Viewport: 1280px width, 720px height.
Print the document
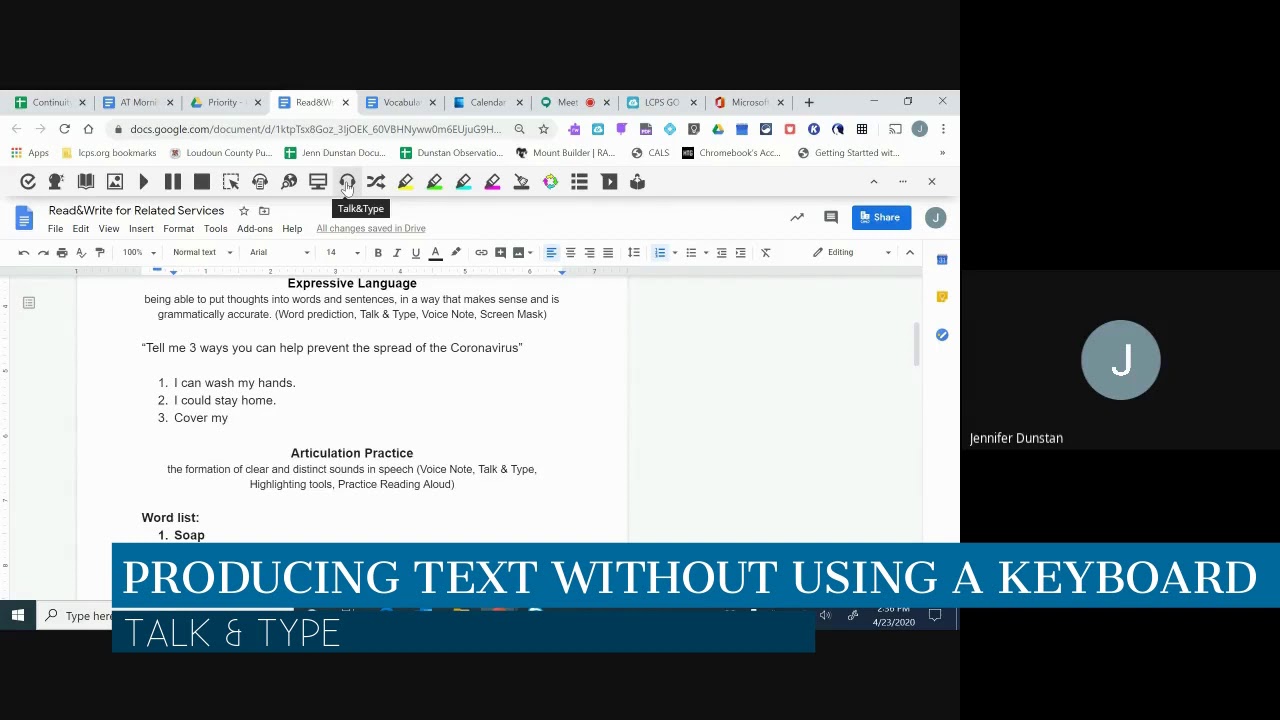click(62, 253)
